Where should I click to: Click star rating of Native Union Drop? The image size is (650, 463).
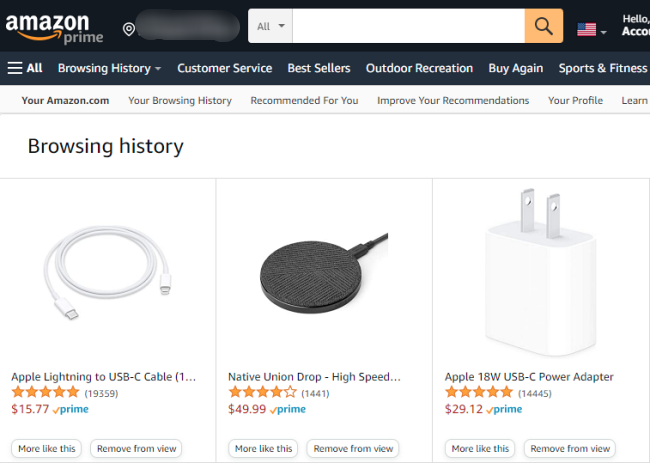[x=262, y=393]
